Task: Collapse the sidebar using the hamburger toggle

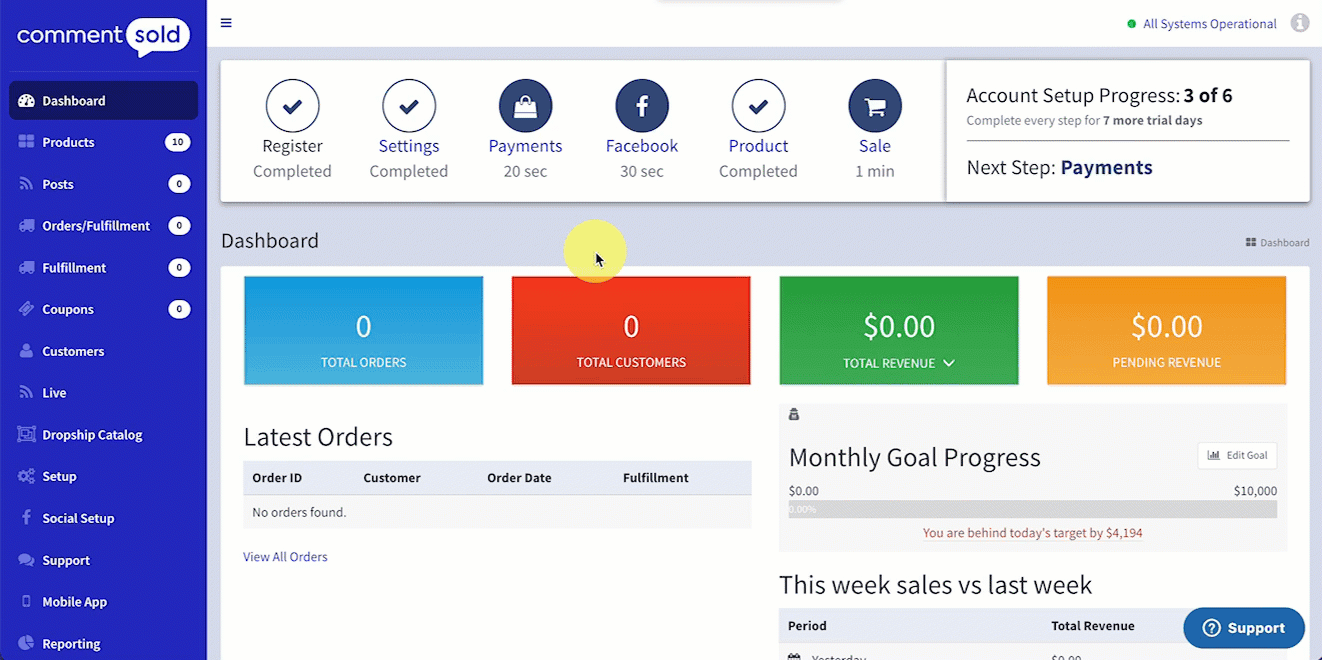Action: click(x=226, y=22)
